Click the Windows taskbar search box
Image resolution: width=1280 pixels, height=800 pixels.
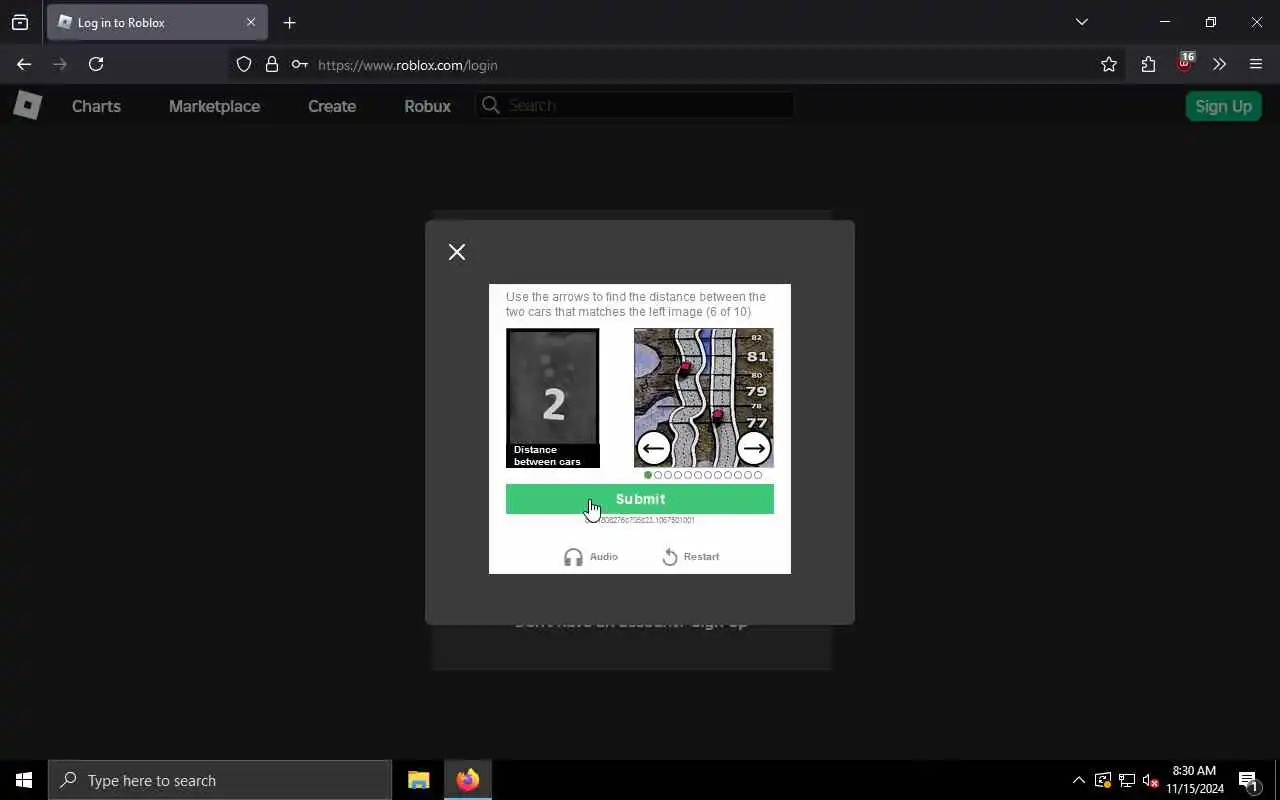point(220,780)
